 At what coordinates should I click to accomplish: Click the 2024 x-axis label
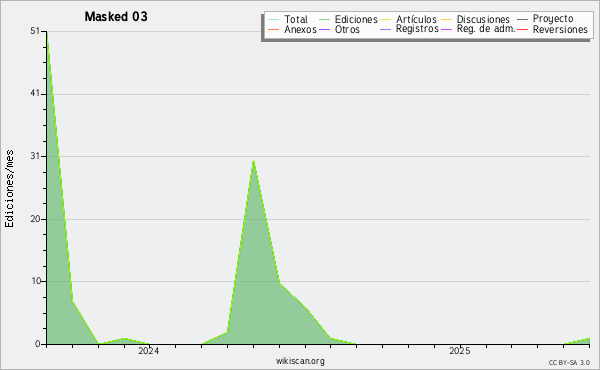tap(148, 351)
